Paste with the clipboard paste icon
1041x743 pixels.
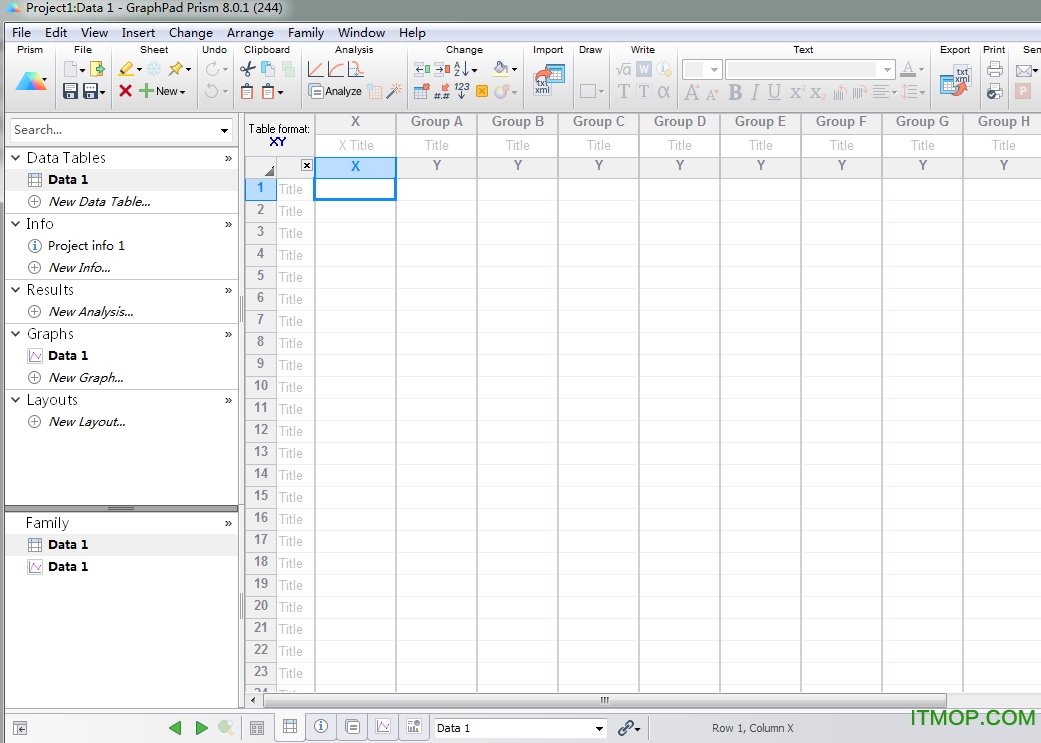(247, 92)
